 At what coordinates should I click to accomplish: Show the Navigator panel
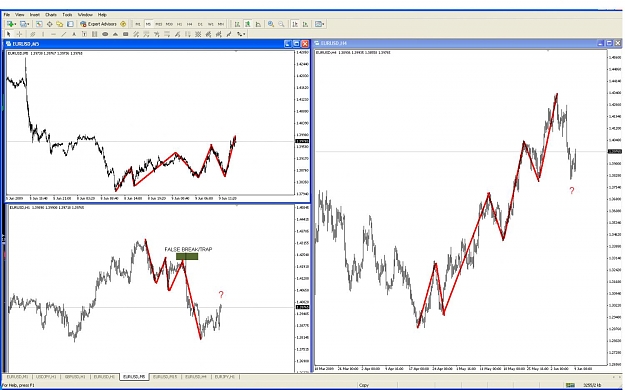click(60, 24)
